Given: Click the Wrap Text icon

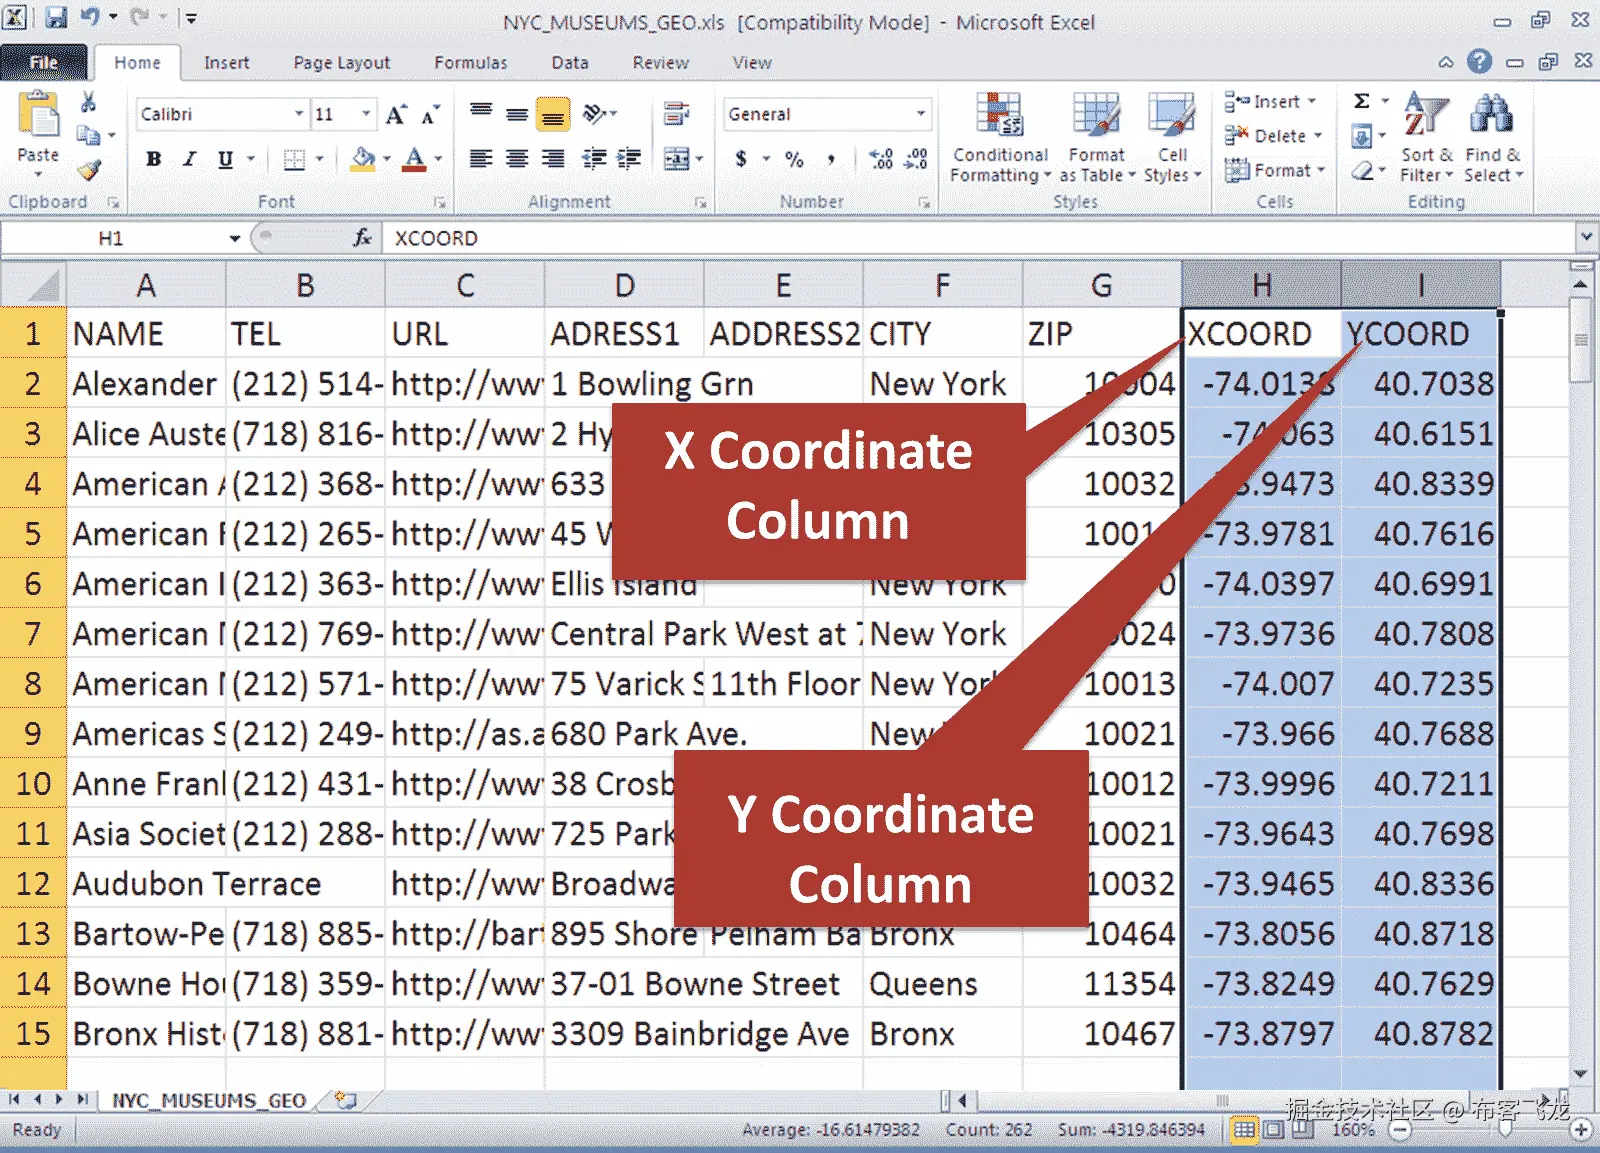Looking at the screenshot, I should [x=677, y=114].
